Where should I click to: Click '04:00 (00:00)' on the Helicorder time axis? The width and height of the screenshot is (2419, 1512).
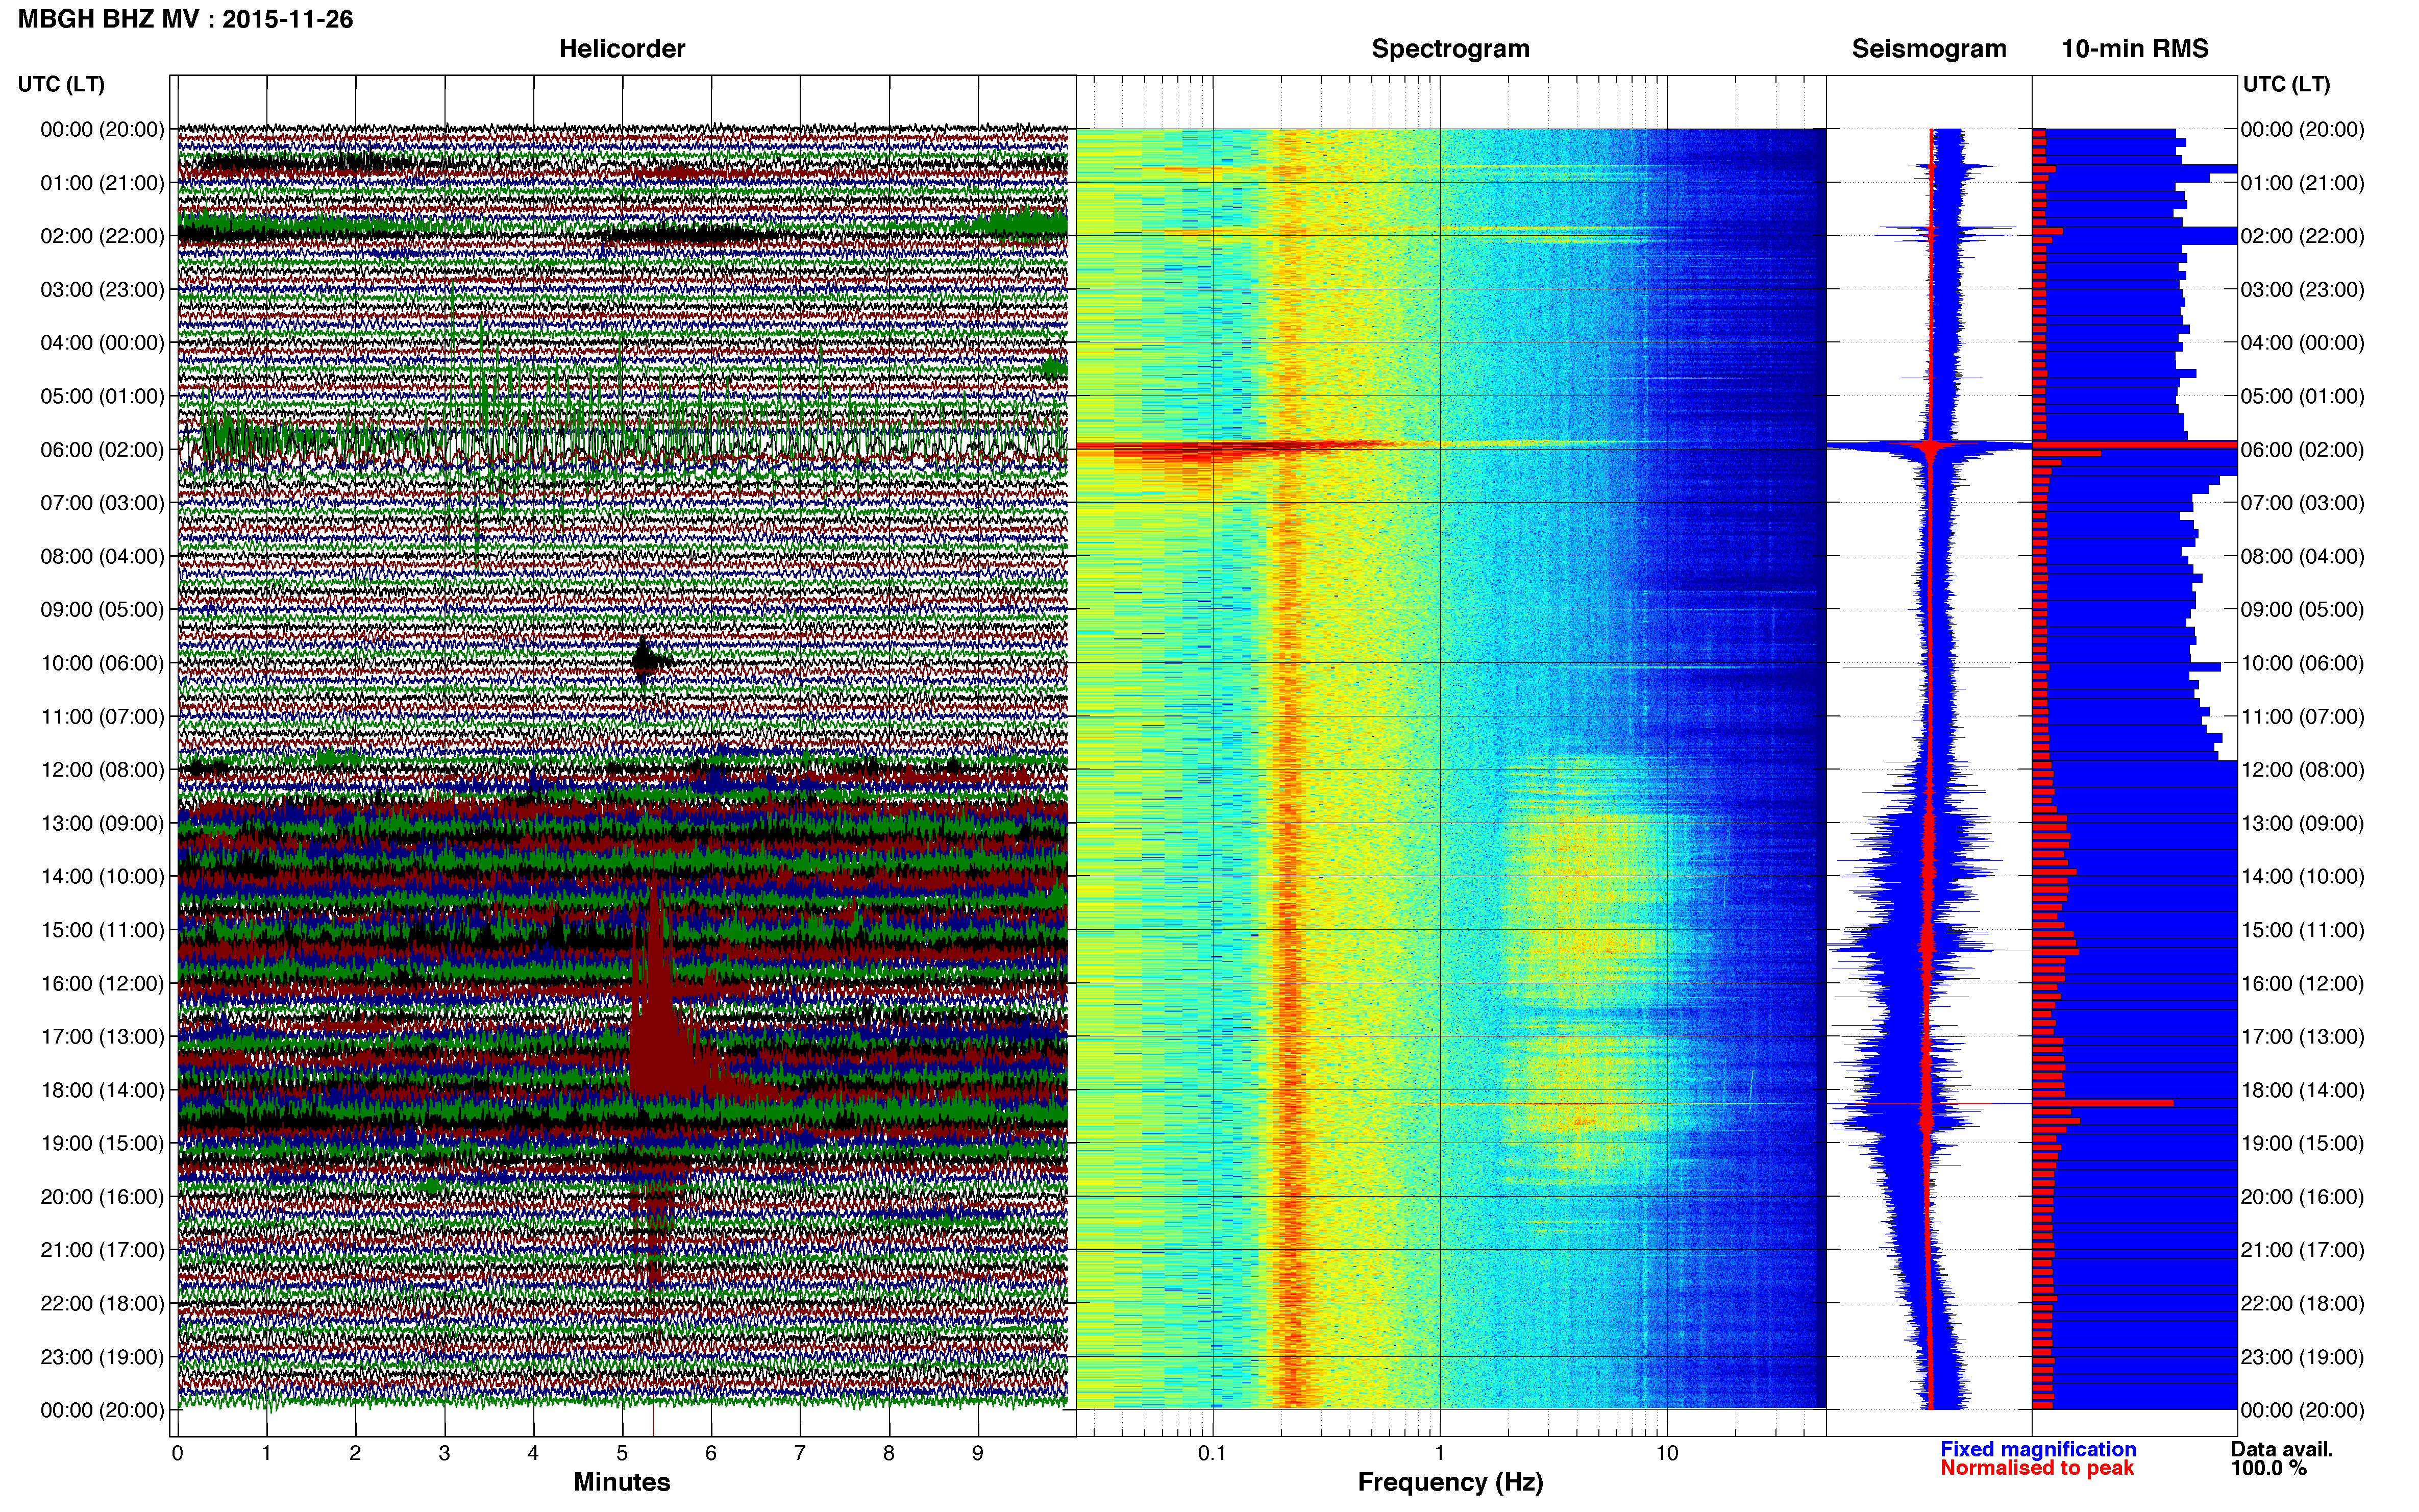102,343
